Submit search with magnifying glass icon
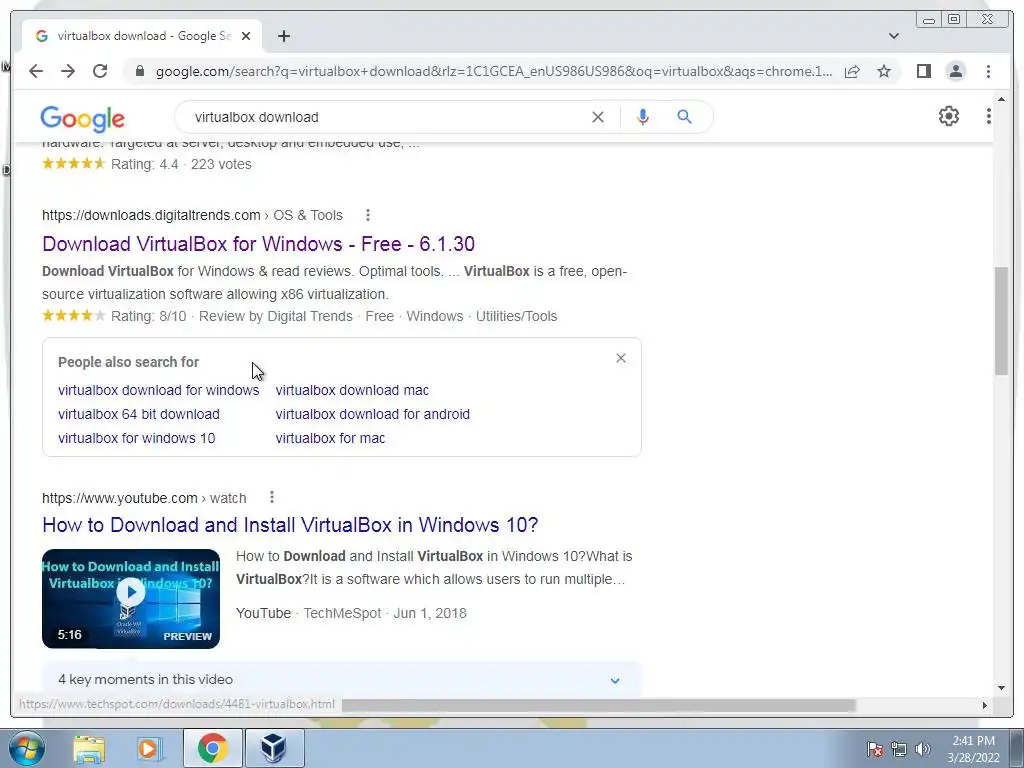Screen dimensions: 1024x768 pyautogui.click(x=684, y=117)
